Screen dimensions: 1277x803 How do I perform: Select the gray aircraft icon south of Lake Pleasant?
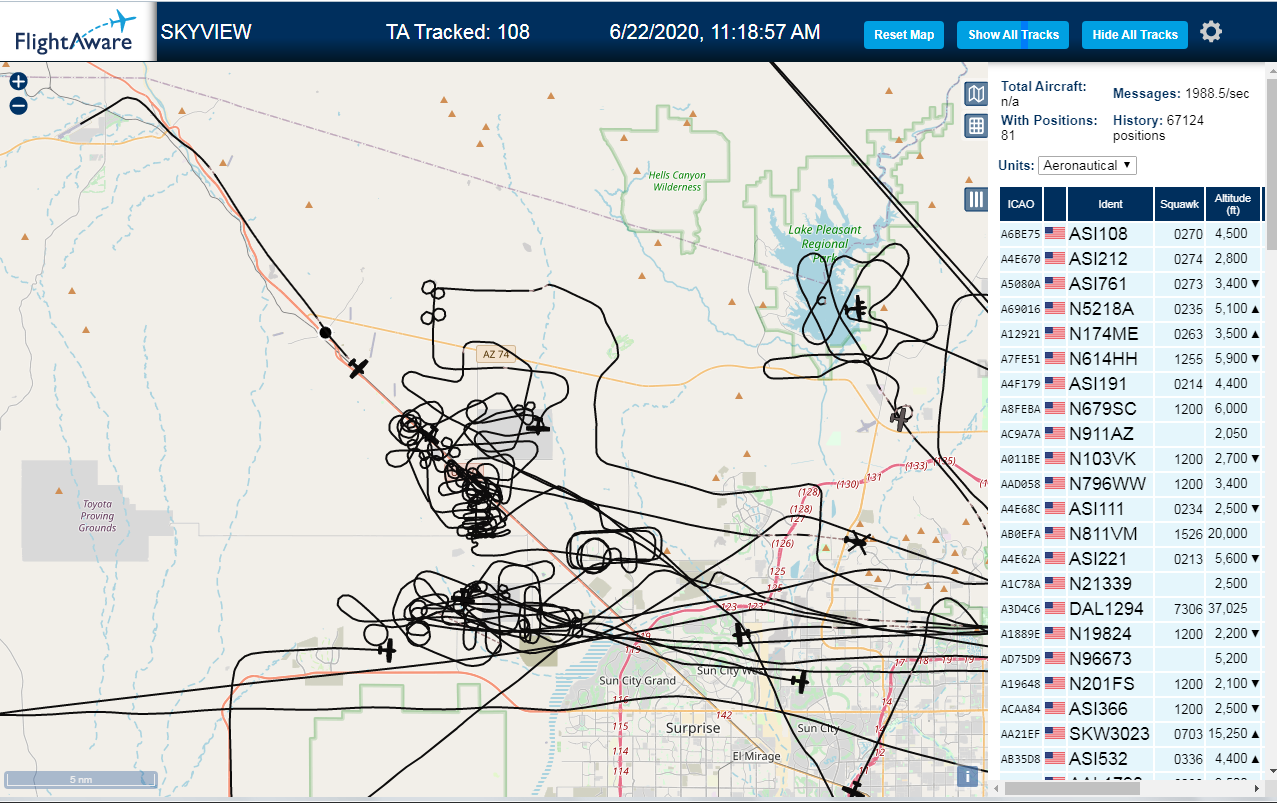tap(901, 417)
